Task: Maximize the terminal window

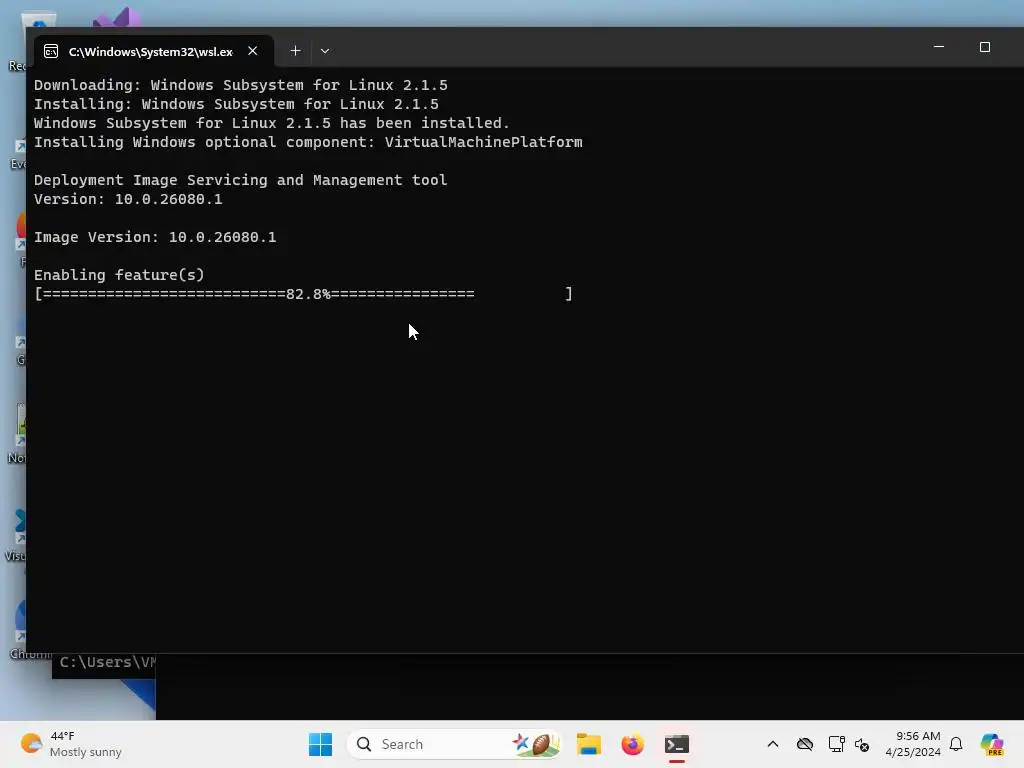Action: [x=985, y=47]
